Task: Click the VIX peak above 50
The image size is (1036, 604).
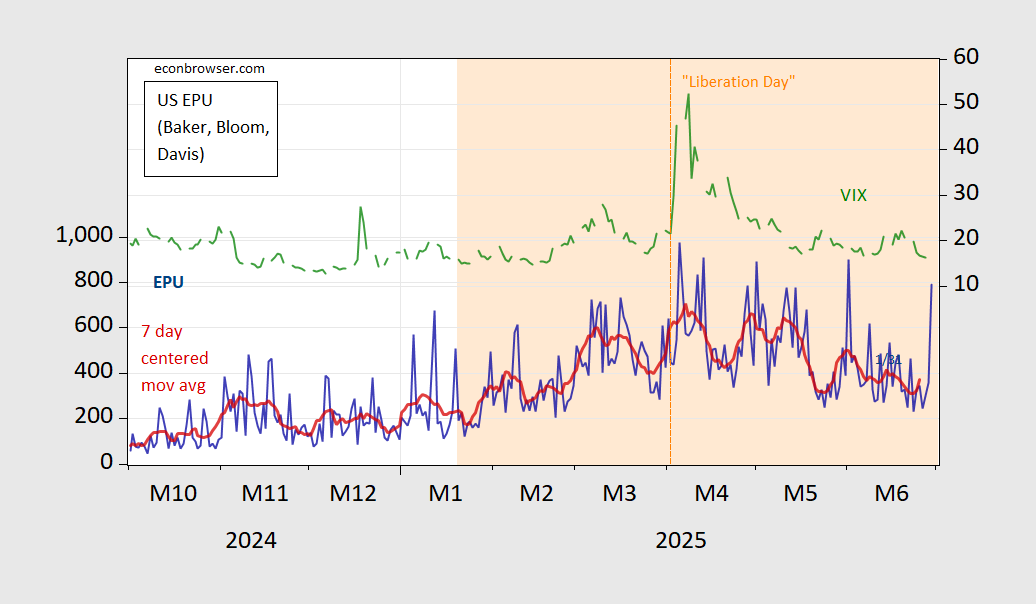Action: 688,95
